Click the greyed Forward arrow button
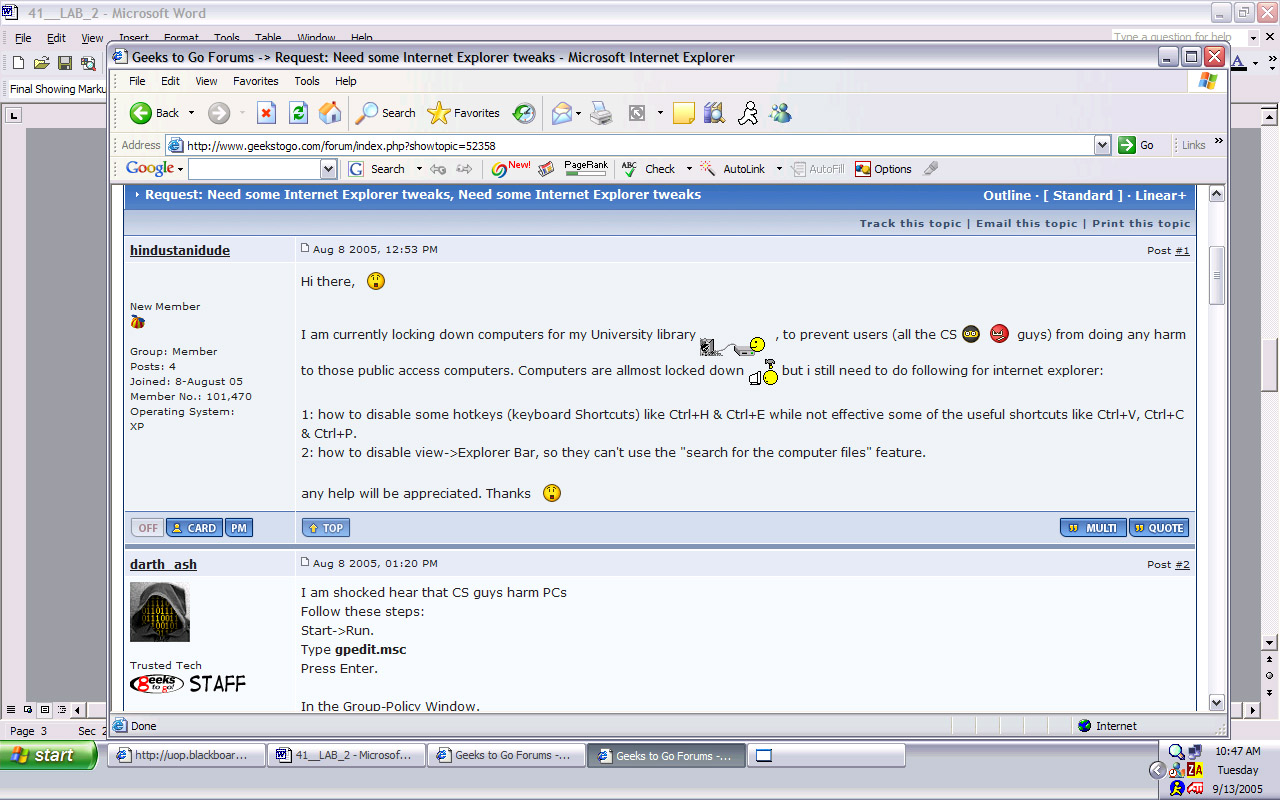Screen dimensions: 1280x800 point(219,113)
